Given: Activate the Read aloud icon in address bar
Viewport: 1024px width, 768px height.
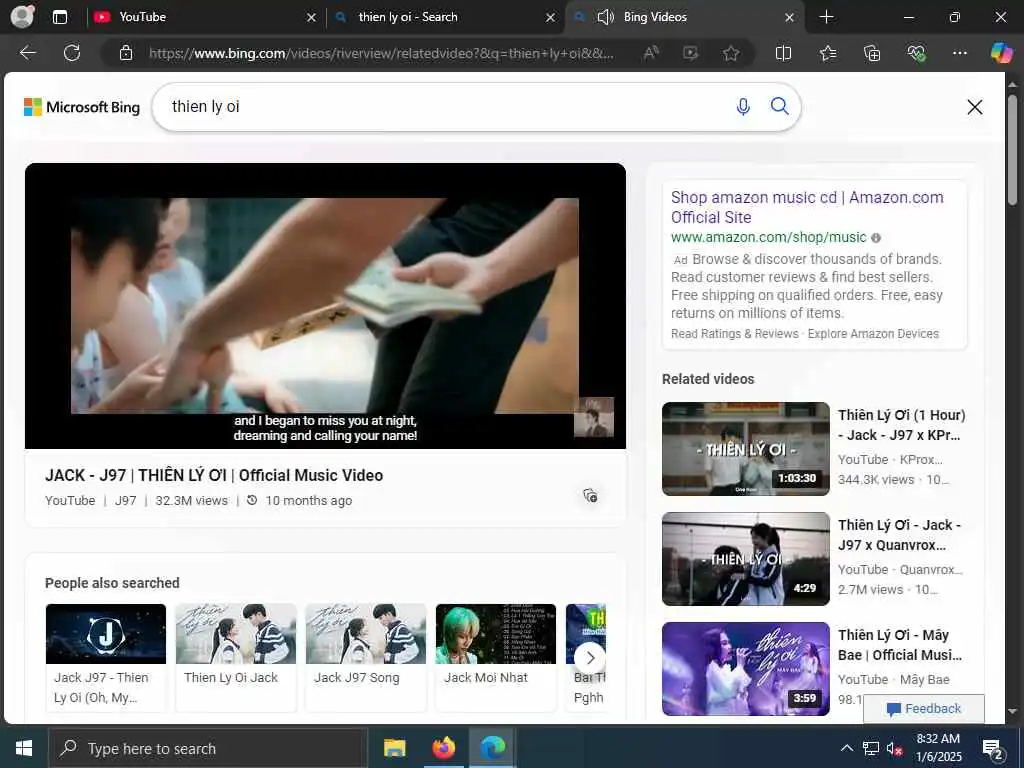Looking at the screenshot, I should [650, 53].
